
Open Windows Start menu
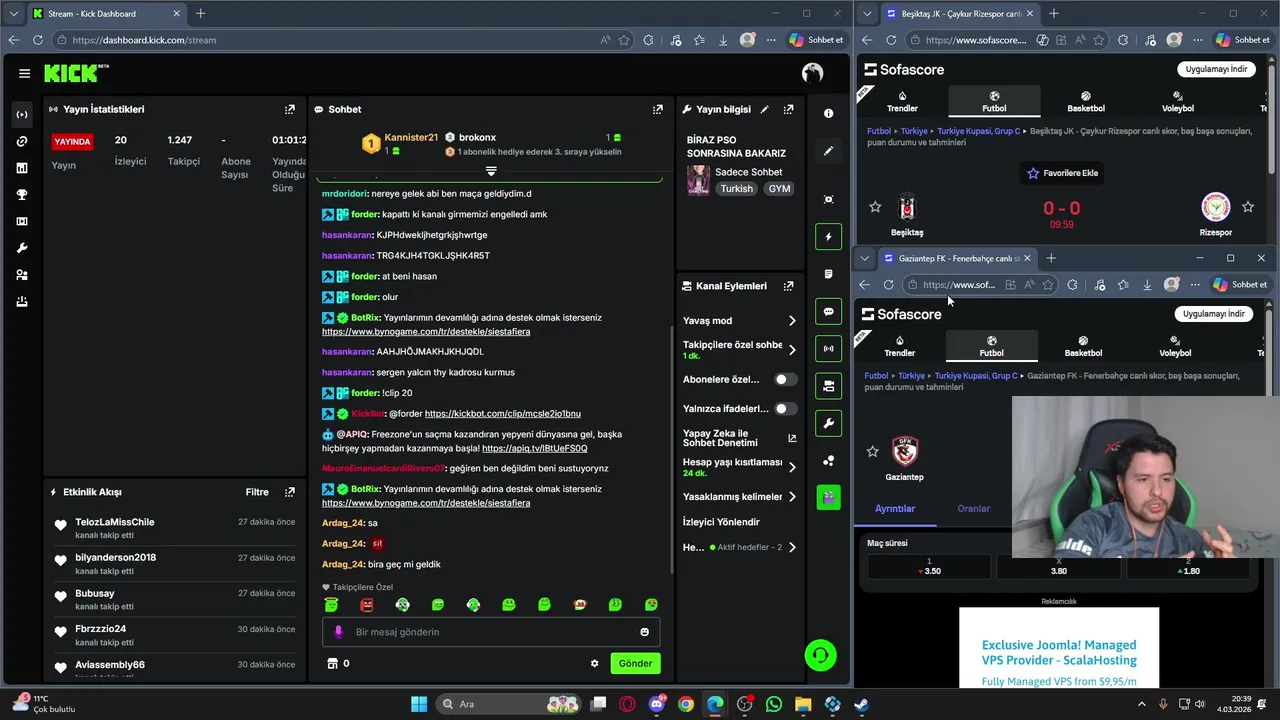[x=419, y=704]
